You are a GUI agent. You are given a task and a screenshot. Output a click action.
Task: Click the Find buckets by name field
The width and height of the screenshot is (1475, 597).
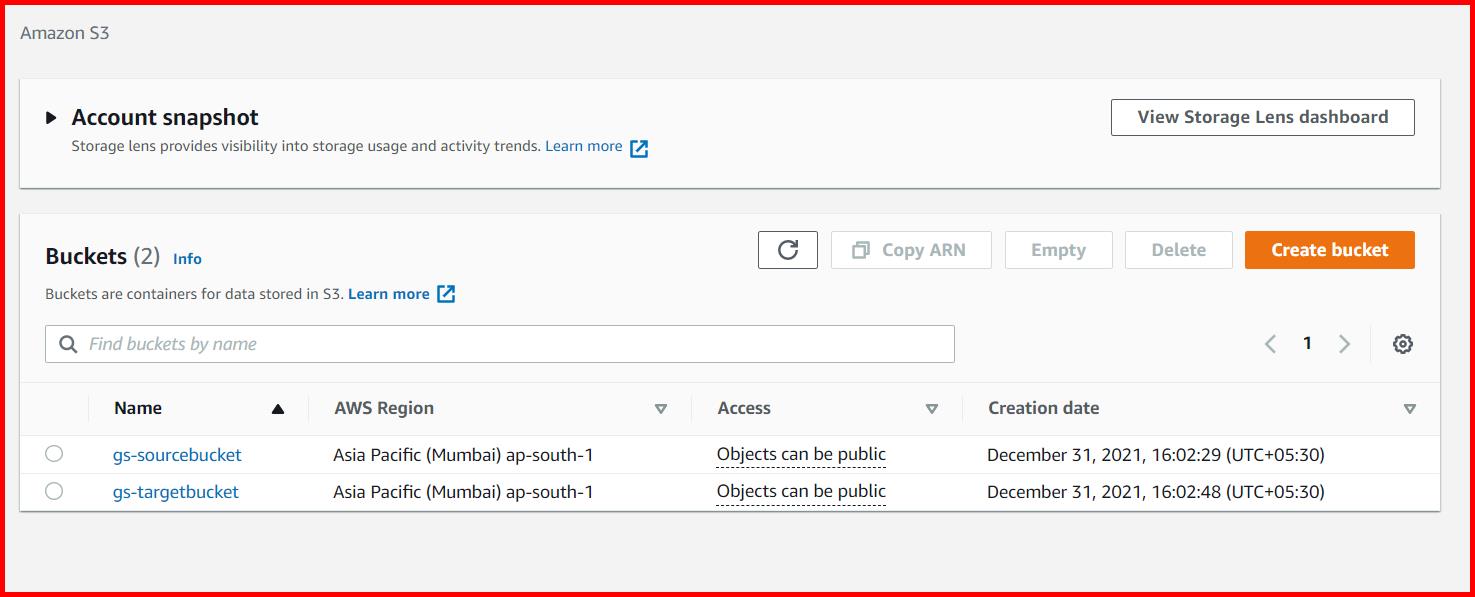(400, 343)
